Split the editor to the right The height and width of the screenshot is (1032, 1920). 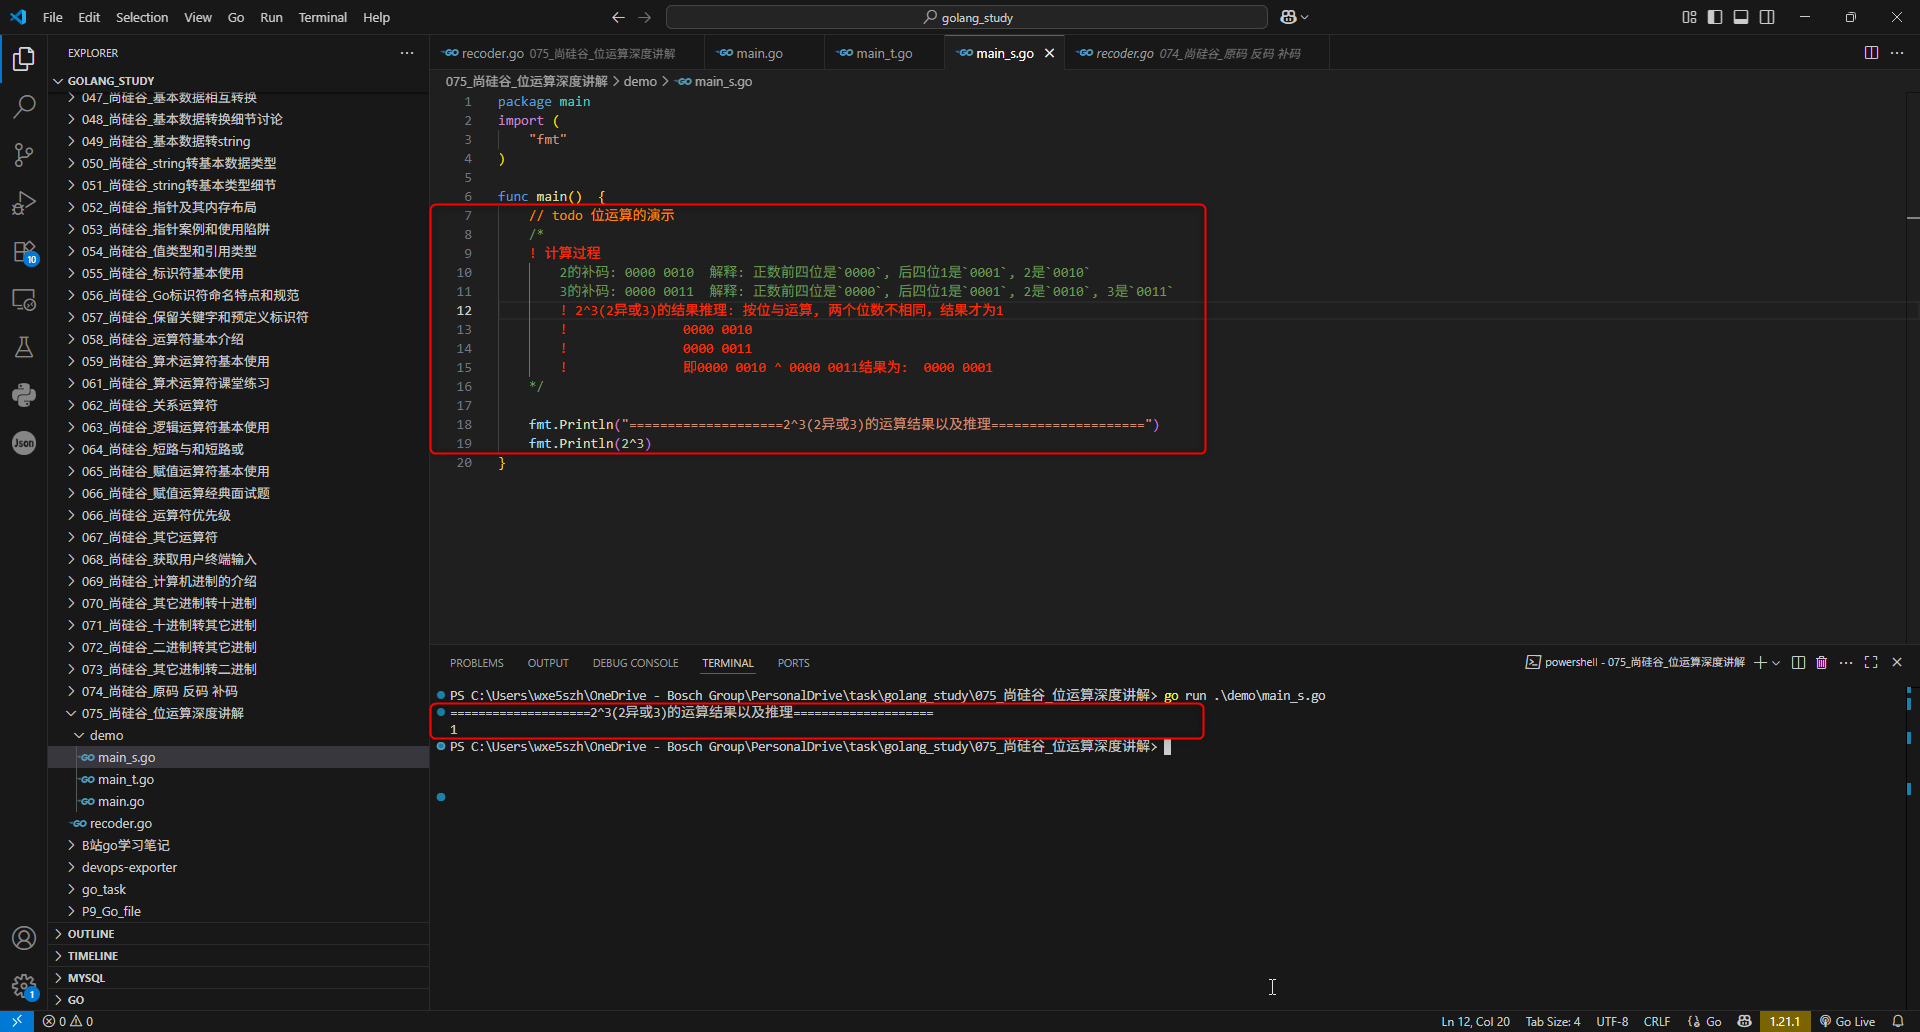pyautogui.click(x=1871, y=53)
